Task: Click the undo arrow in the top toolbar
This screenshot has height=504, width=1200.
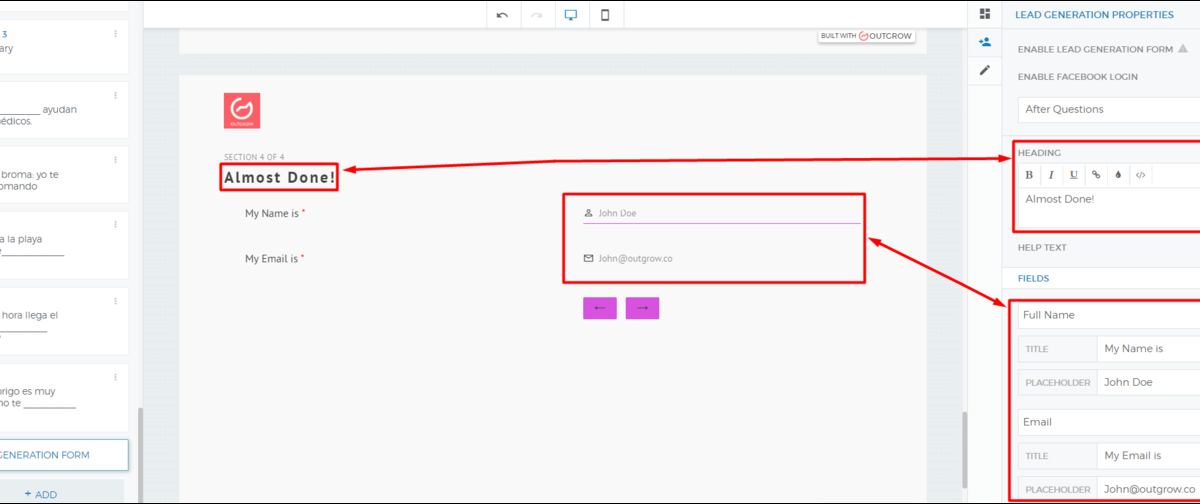Action: 502,15
